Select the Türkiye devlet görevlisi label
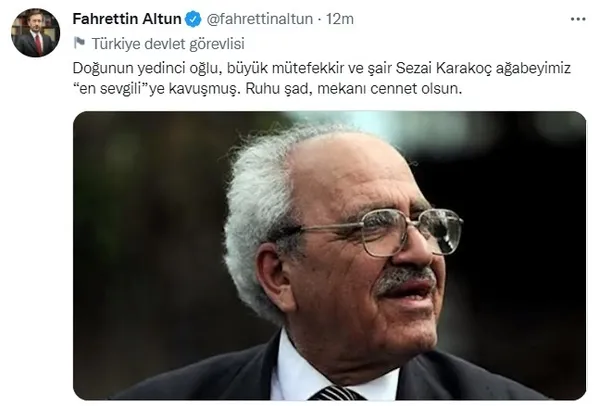This screenshot has height=406, width=600. click(x=168, y=44)
